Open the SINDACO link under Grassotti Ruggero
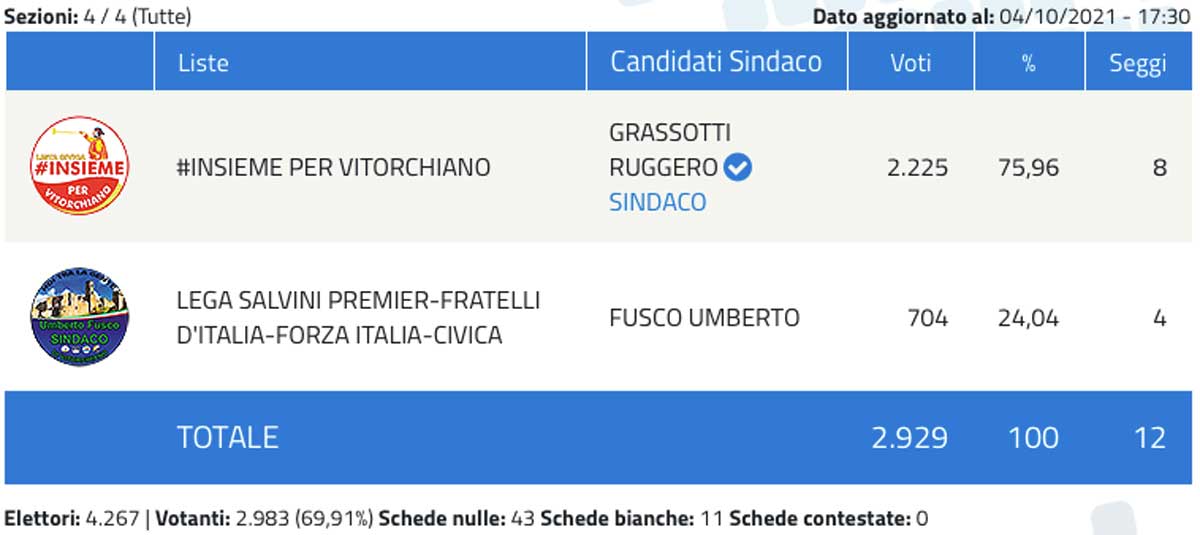 (x=657, y=202)
